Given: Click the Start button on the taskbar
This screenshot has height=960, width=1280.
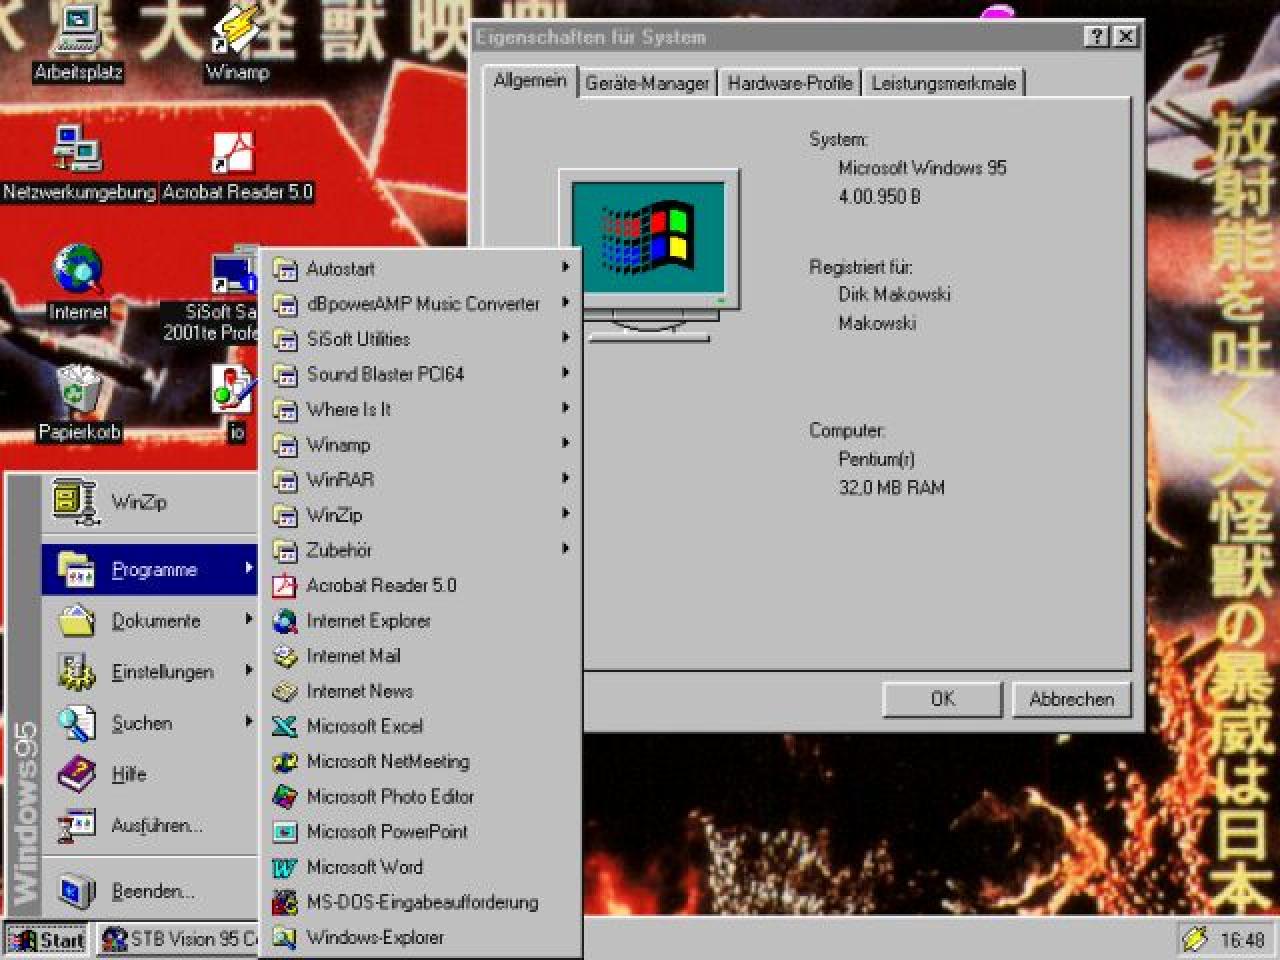Looking at the screenshot, I should tap(47, 940).
